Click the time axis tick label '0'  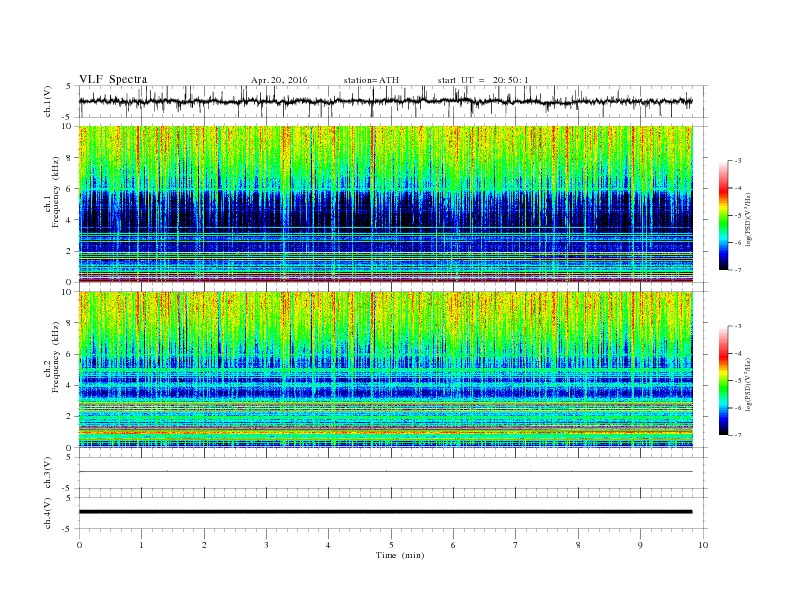[79, 545]
